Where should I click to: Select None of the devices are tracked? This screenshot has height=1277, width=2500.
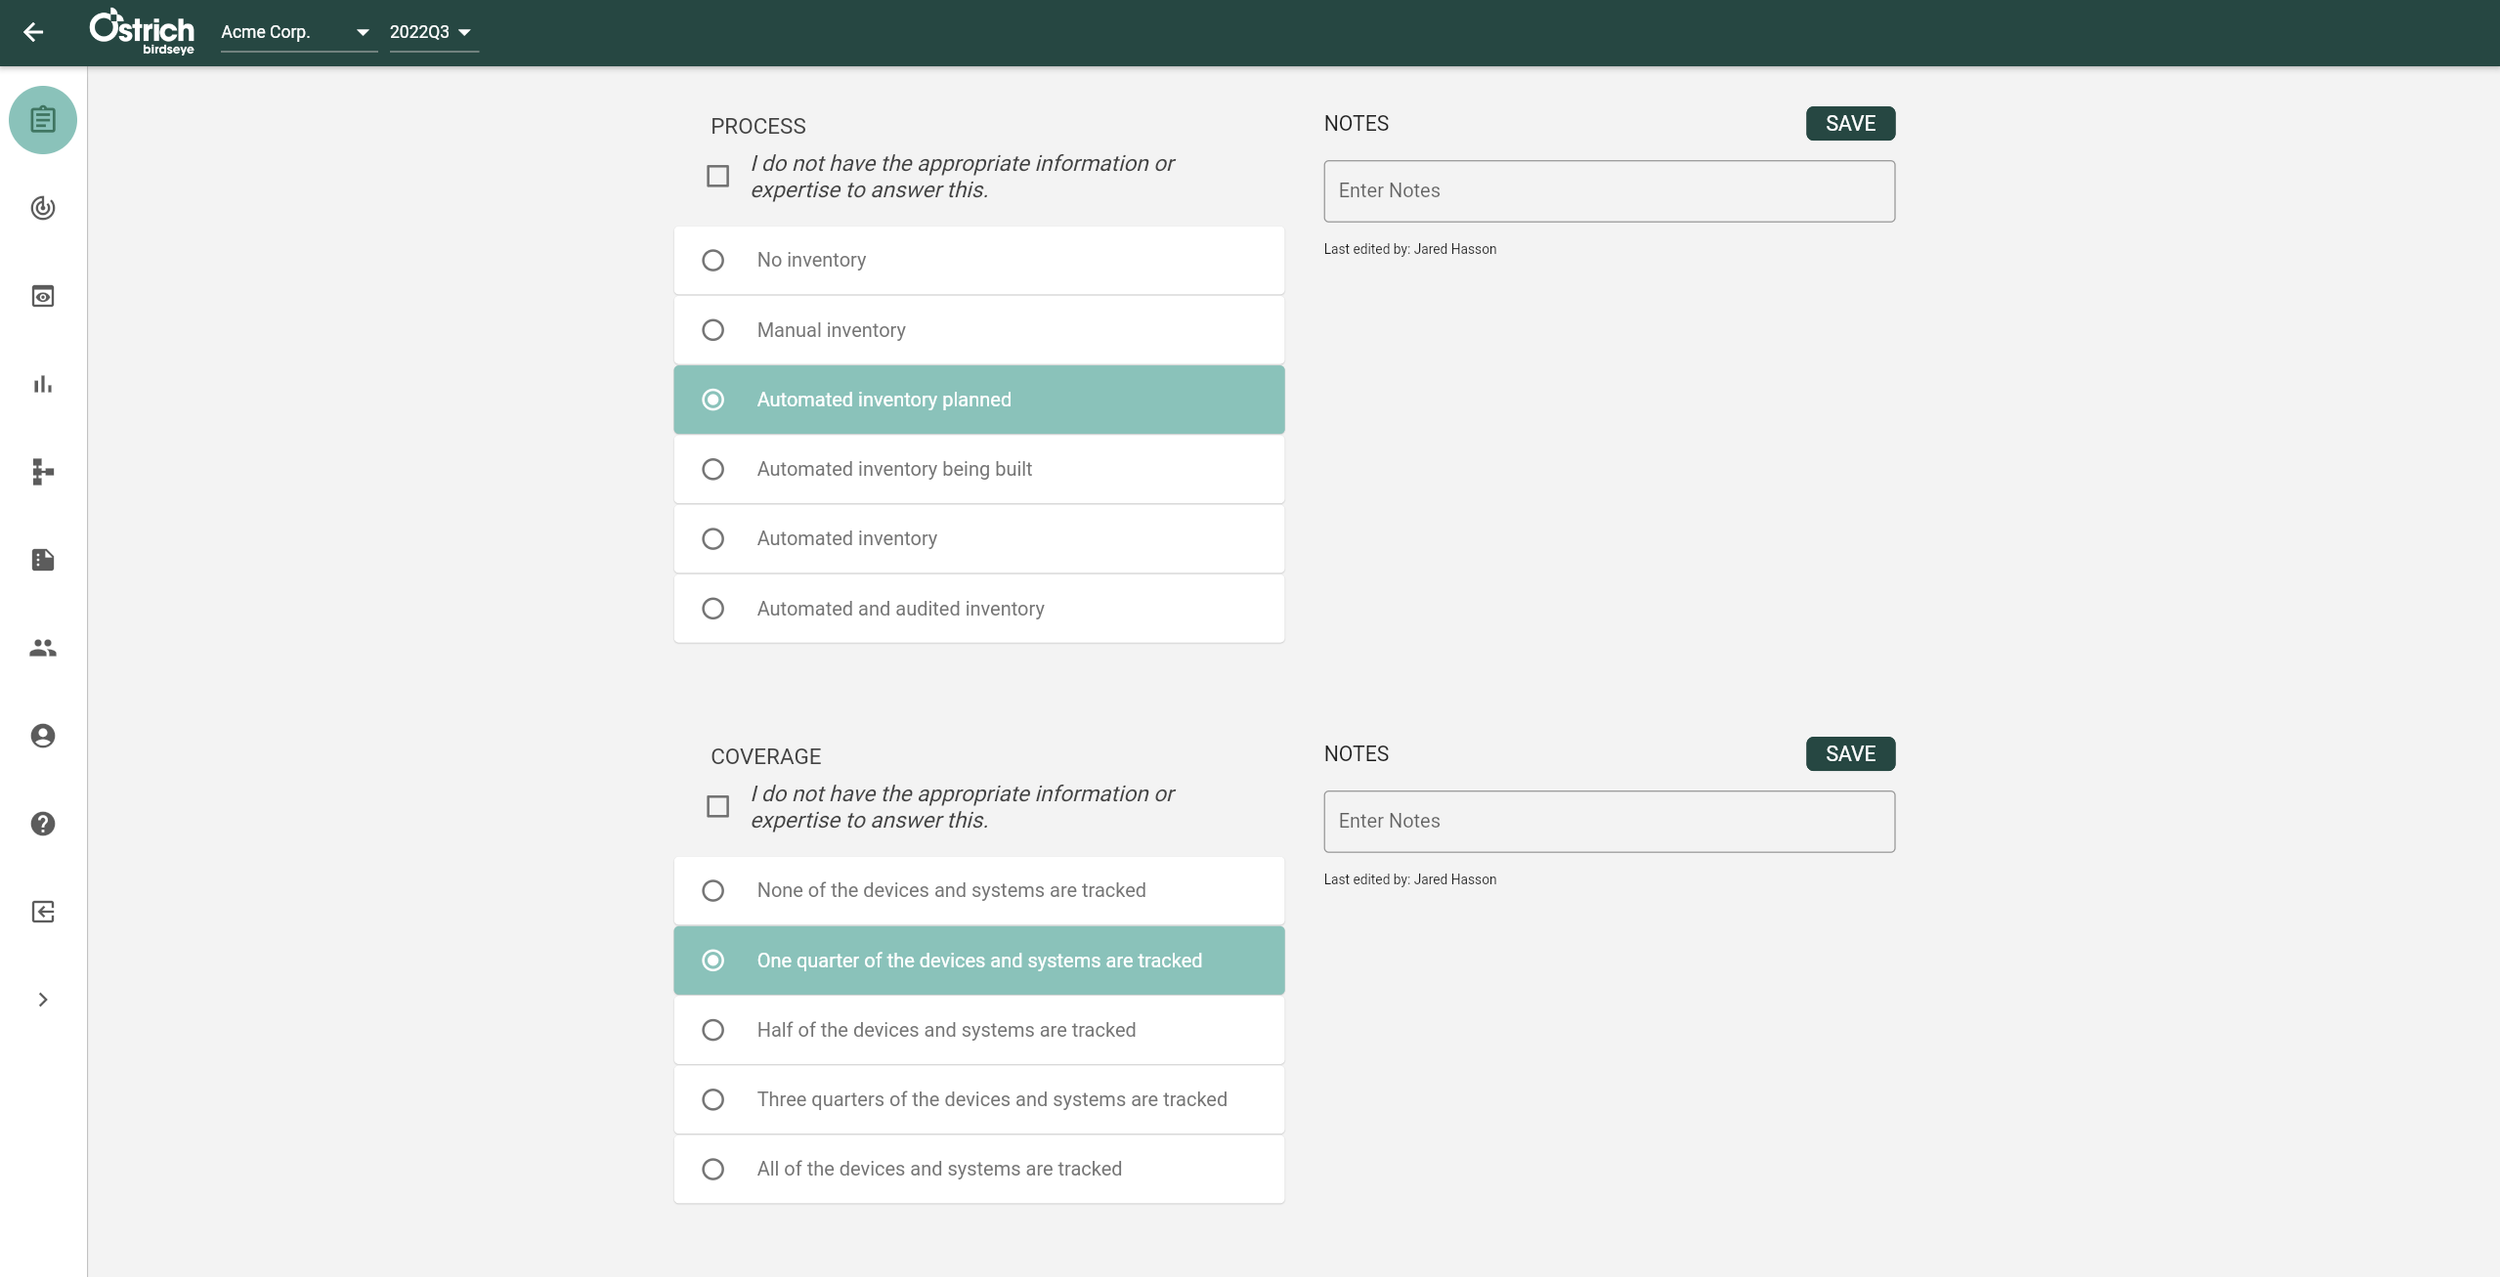(x=712, y=890)
